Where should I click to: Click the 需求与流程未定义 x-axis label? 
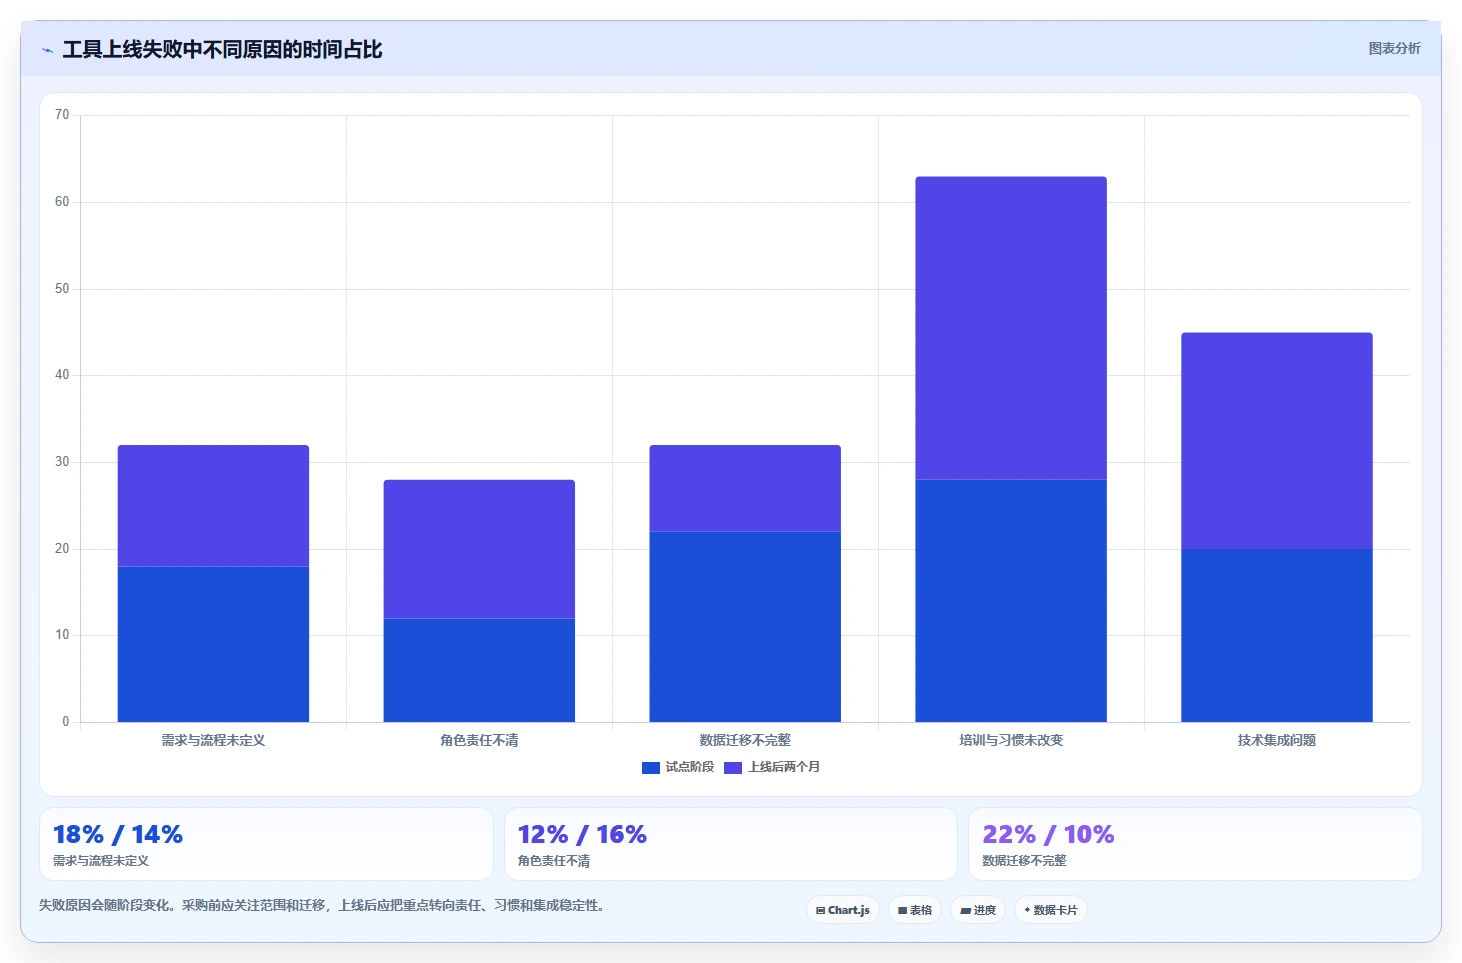213,740
